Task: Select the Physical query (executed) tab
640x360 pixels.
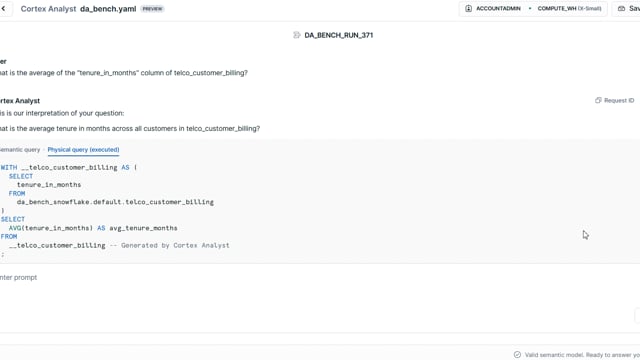Action: tap(83, 150)
